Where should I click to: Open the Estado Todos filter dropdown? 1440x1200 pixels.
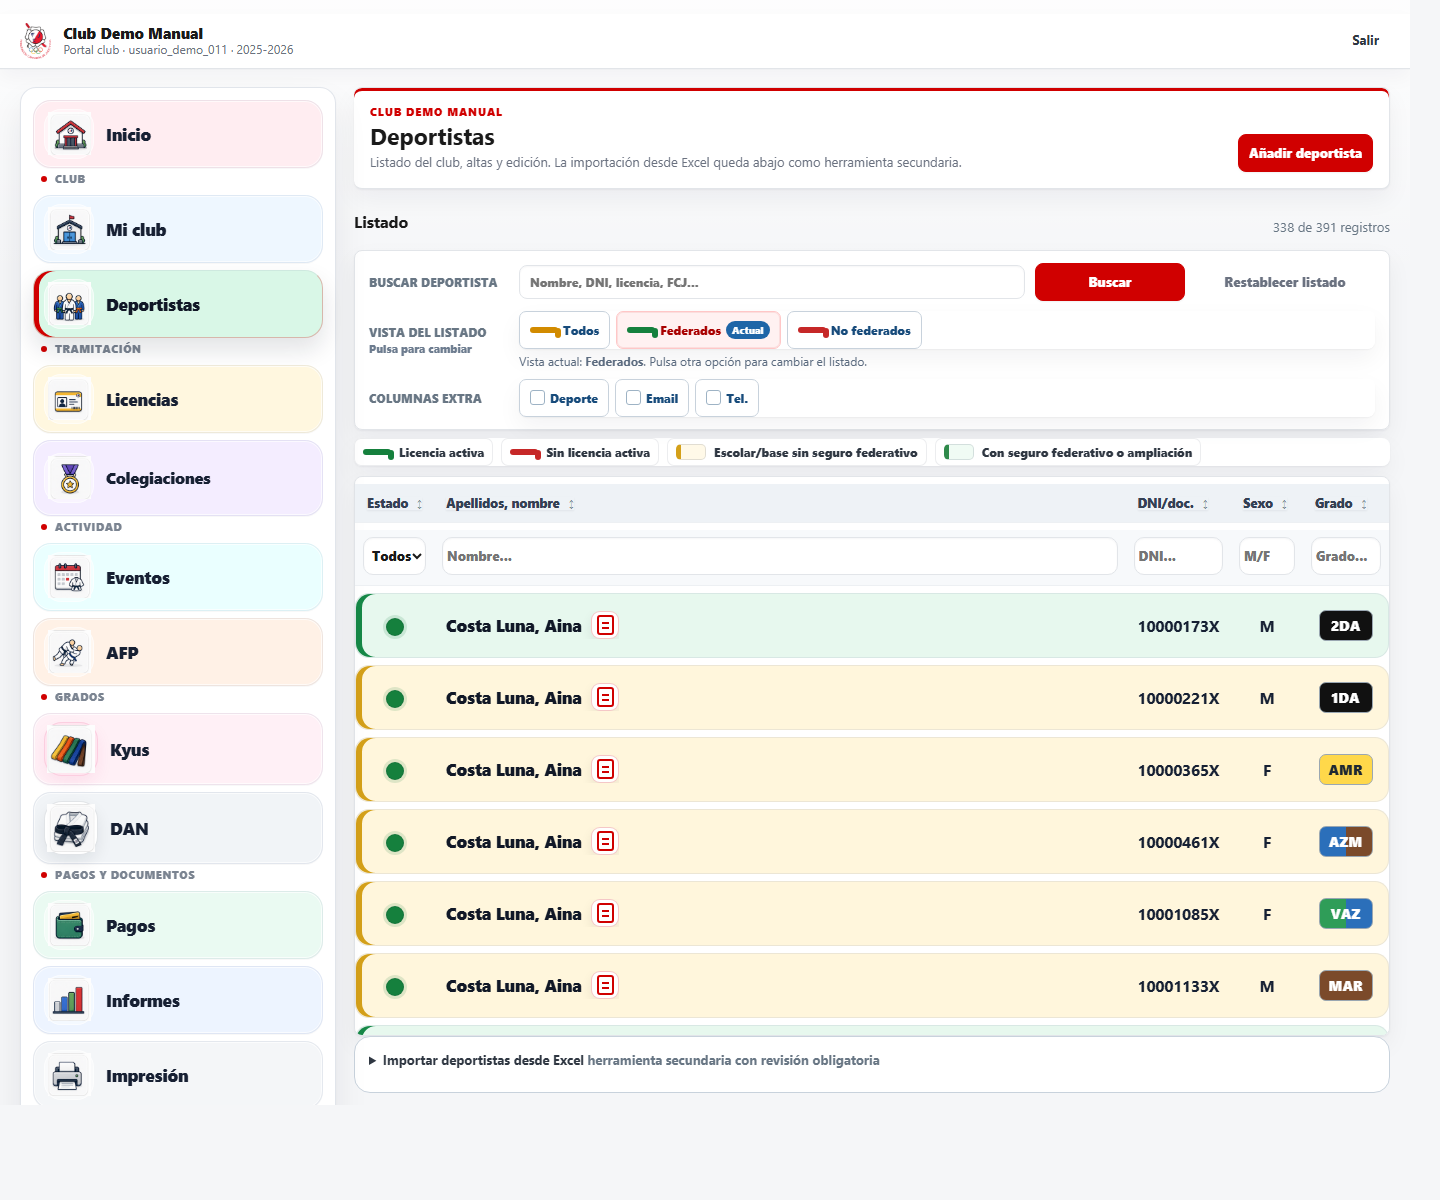(x=395, y=556)
